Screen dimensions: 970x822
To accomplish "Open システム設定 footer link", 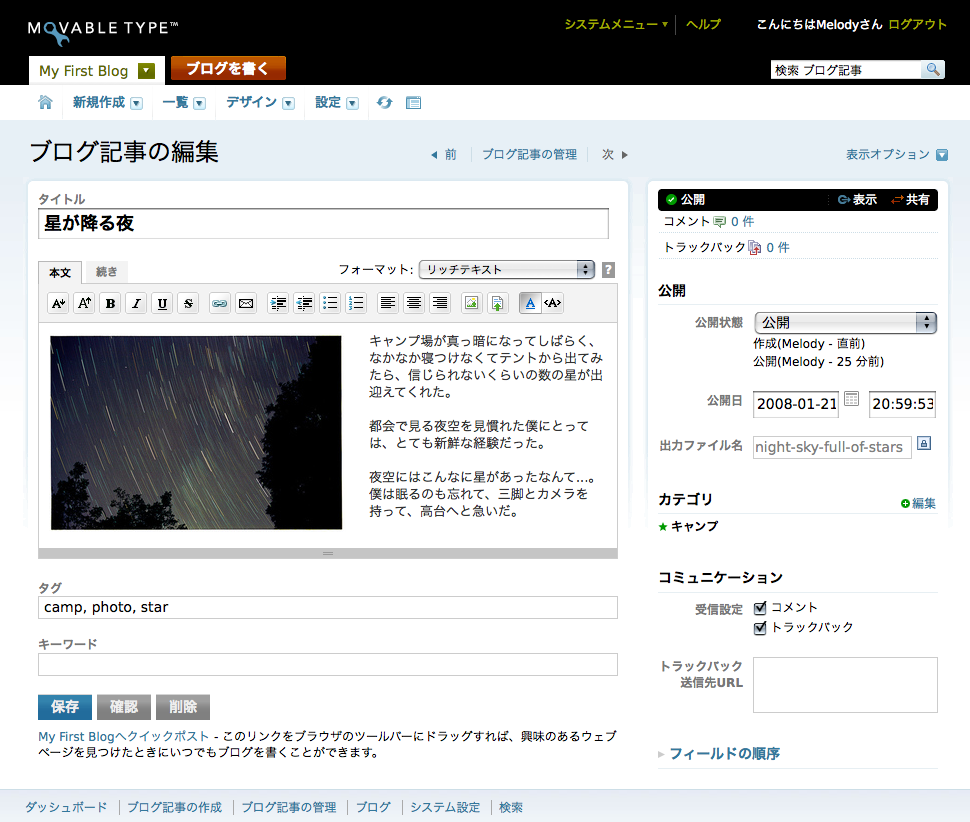I will [x=445, y=807].
